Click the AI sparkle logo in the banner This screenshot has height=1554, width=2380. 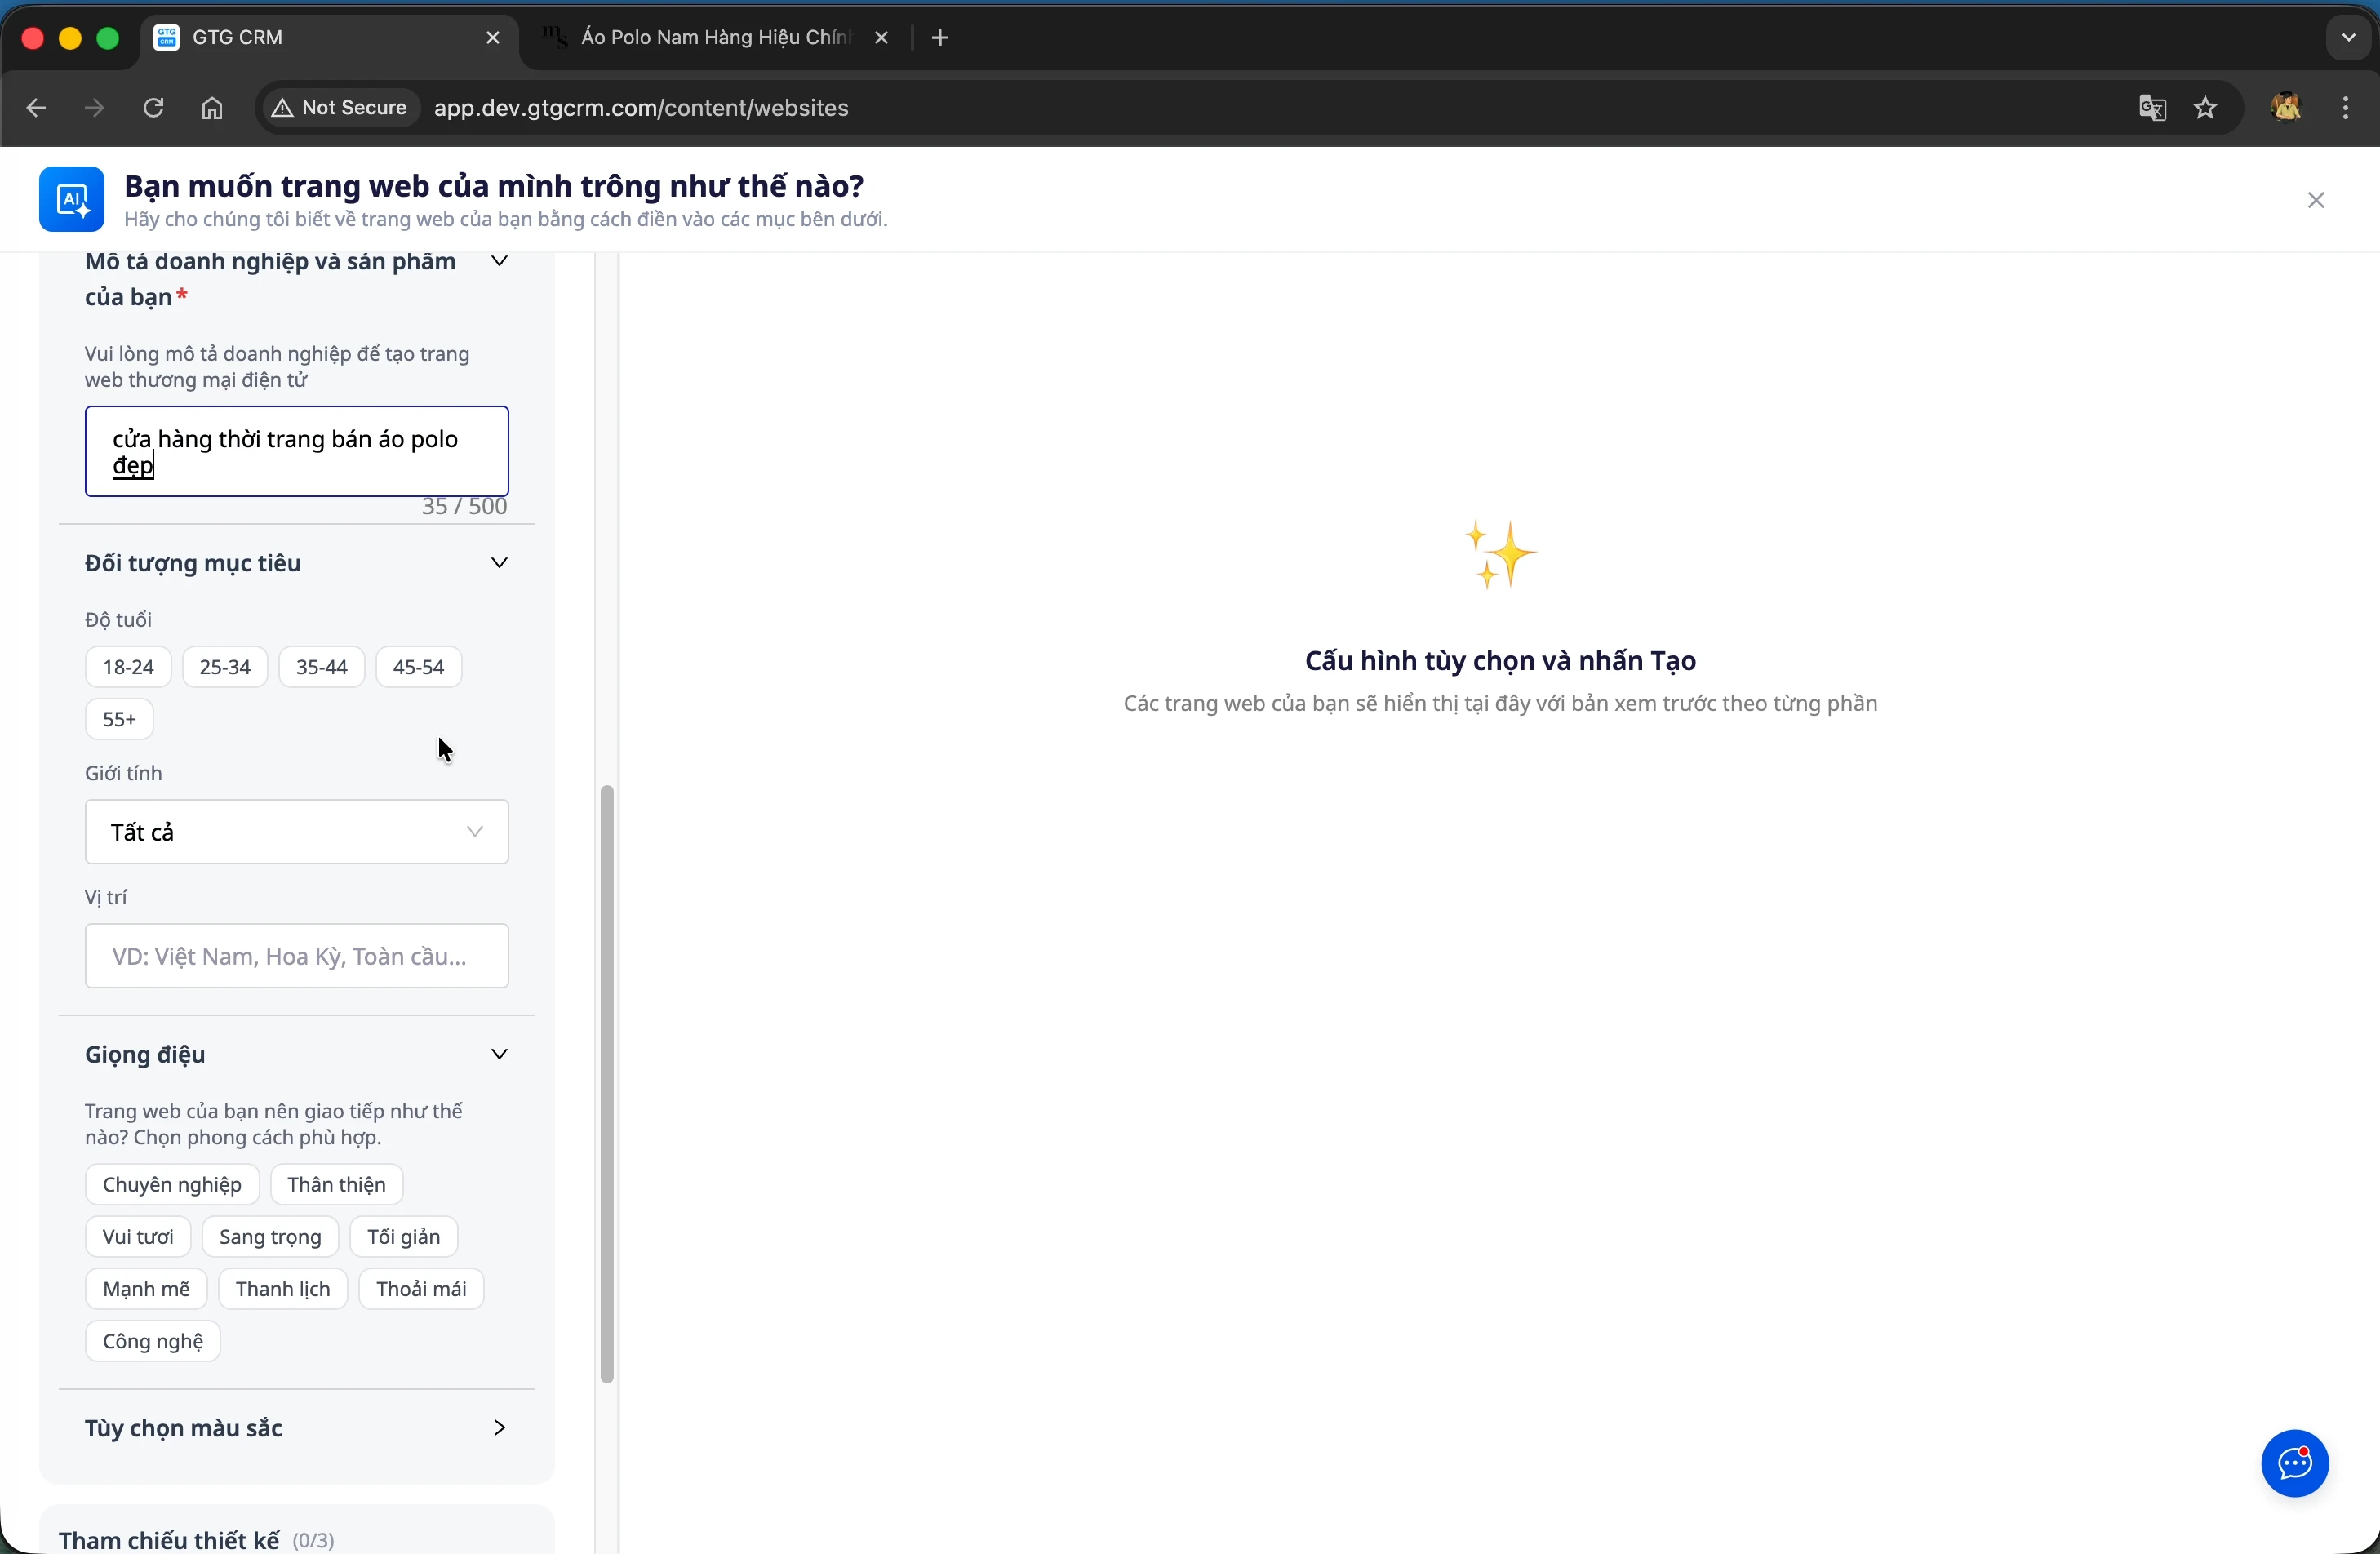(x=71, y=199)
